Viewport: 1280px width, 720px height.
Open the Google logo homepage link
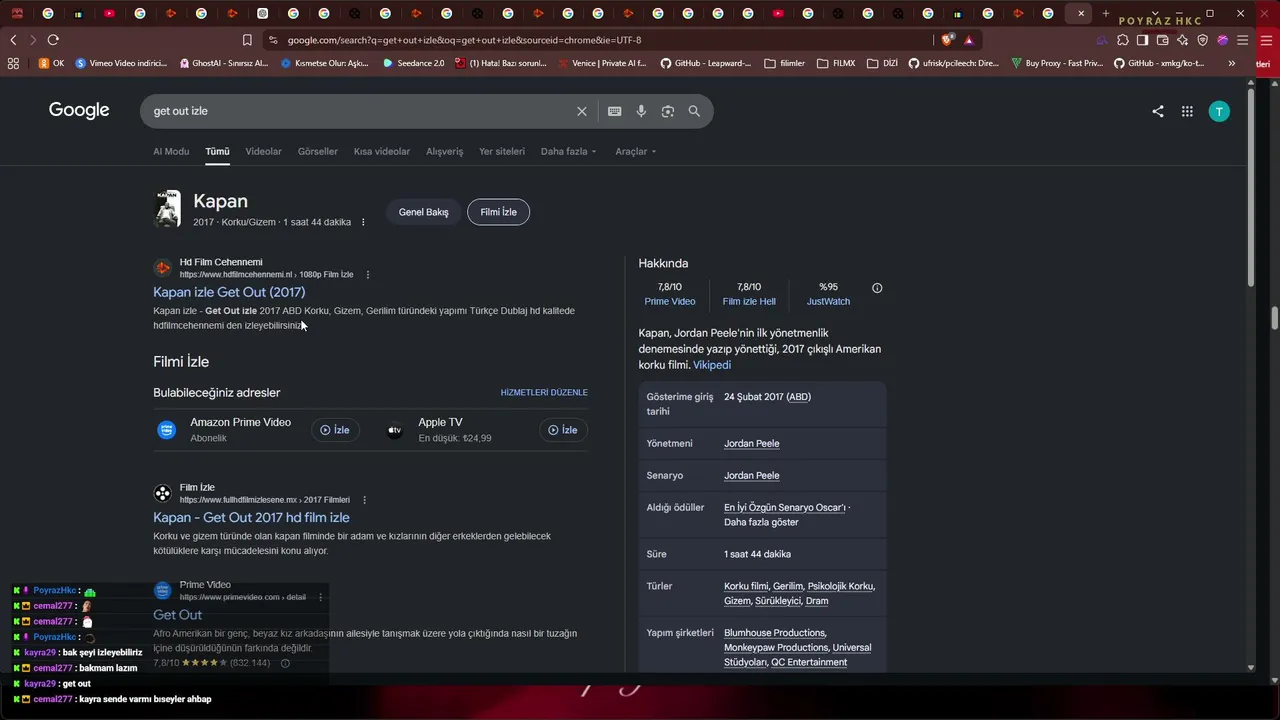click(x=79, y=110)
